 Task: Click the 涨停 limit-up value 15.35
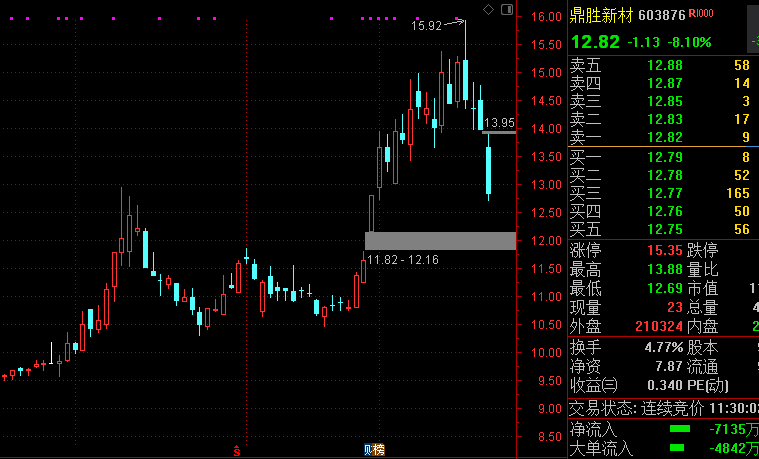coord(665,251)
